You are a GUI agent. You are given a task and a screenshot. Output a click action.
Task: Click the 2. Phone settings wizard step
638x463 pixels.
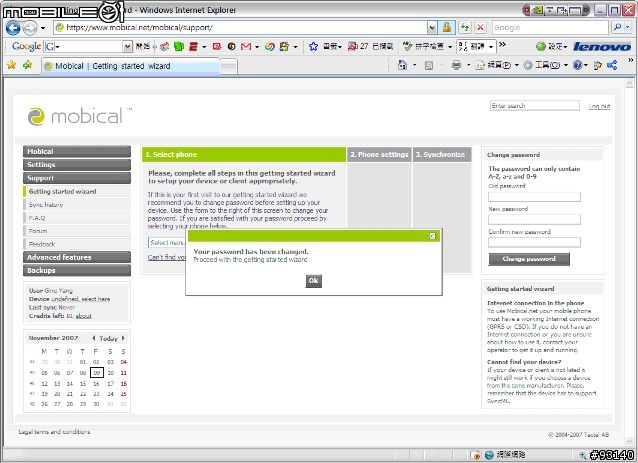[379, 155]
